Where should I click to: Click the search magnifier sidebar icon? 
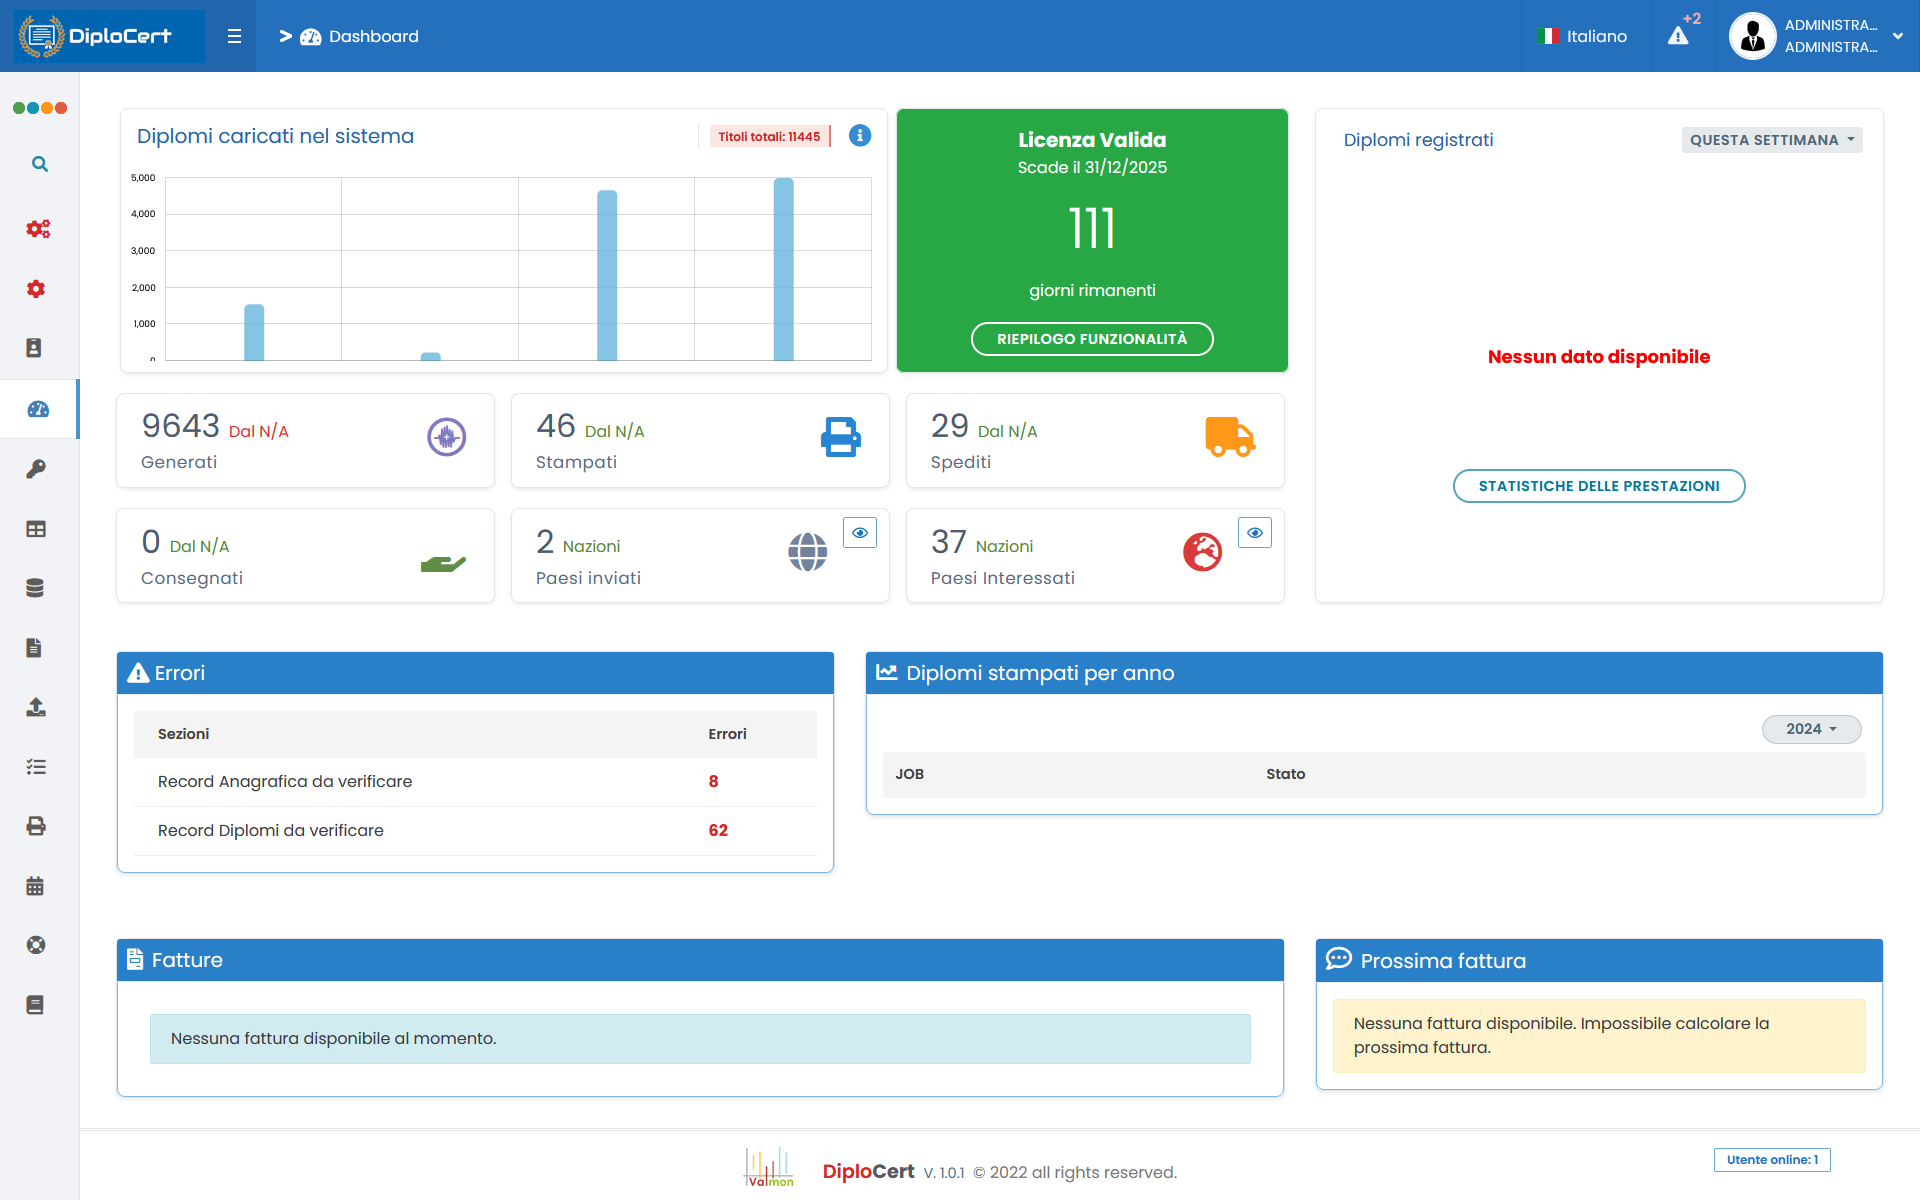pos(39,164)
